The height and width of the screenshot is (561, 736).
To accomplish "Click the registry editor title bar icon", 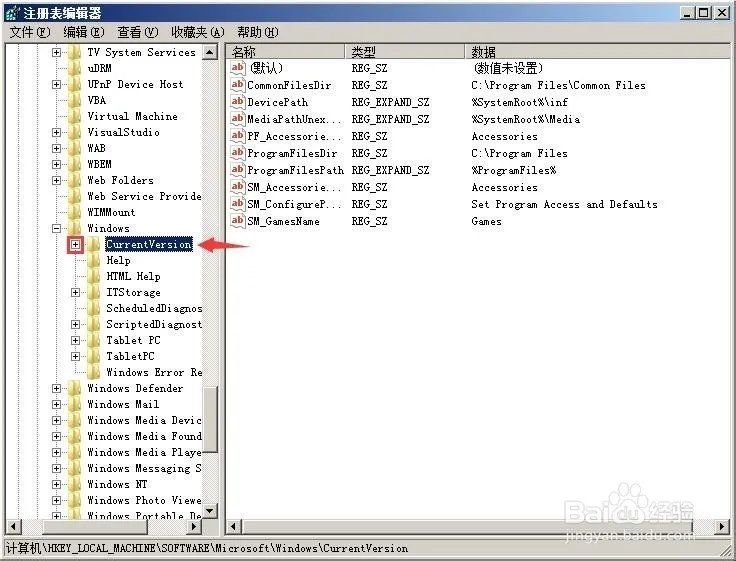I will pyautogui.click(x=13, y=13).
